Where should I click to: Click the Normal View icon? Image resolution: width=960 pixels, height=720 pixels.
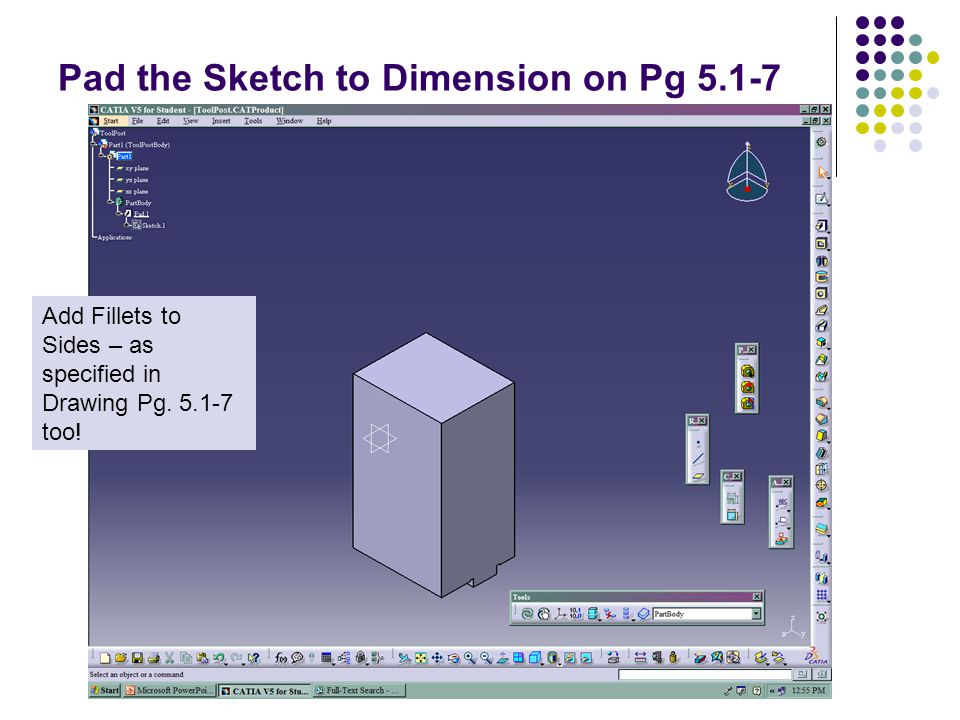pos(503,658)
